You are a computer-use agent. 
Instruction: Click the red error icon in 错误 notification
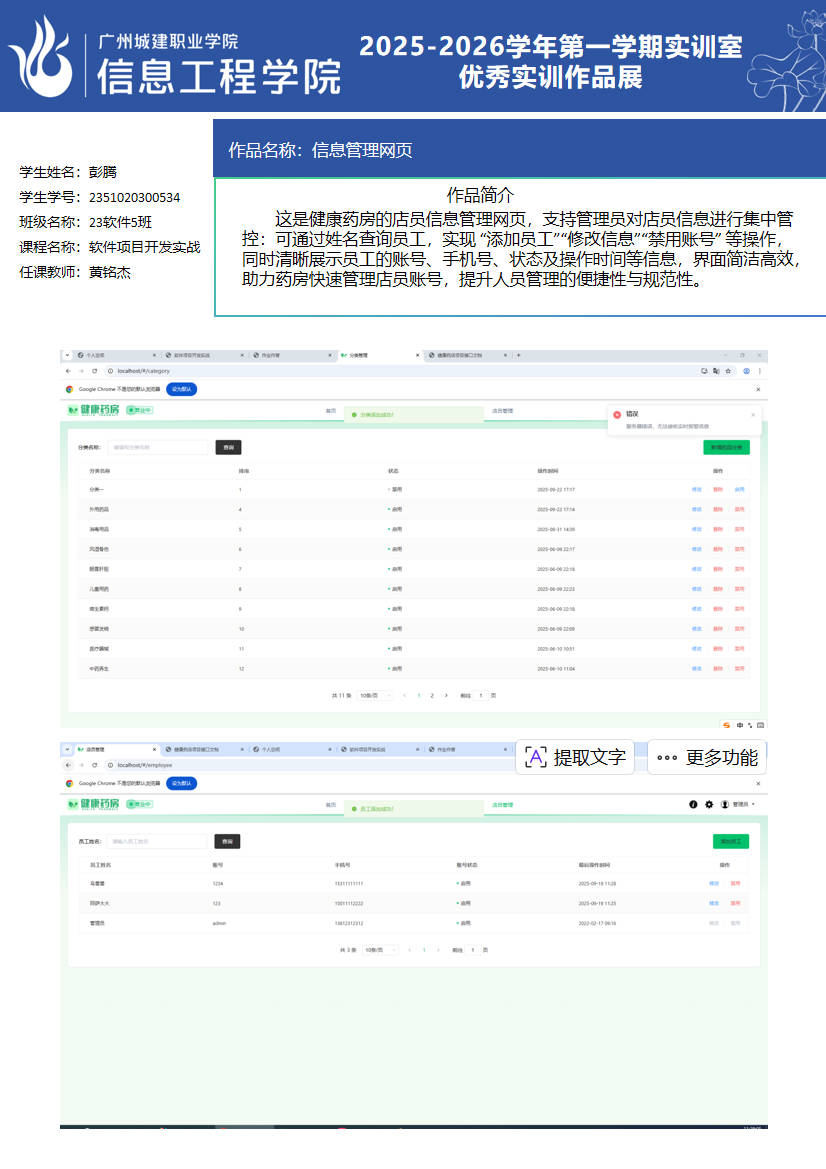[x=617, y=414]
